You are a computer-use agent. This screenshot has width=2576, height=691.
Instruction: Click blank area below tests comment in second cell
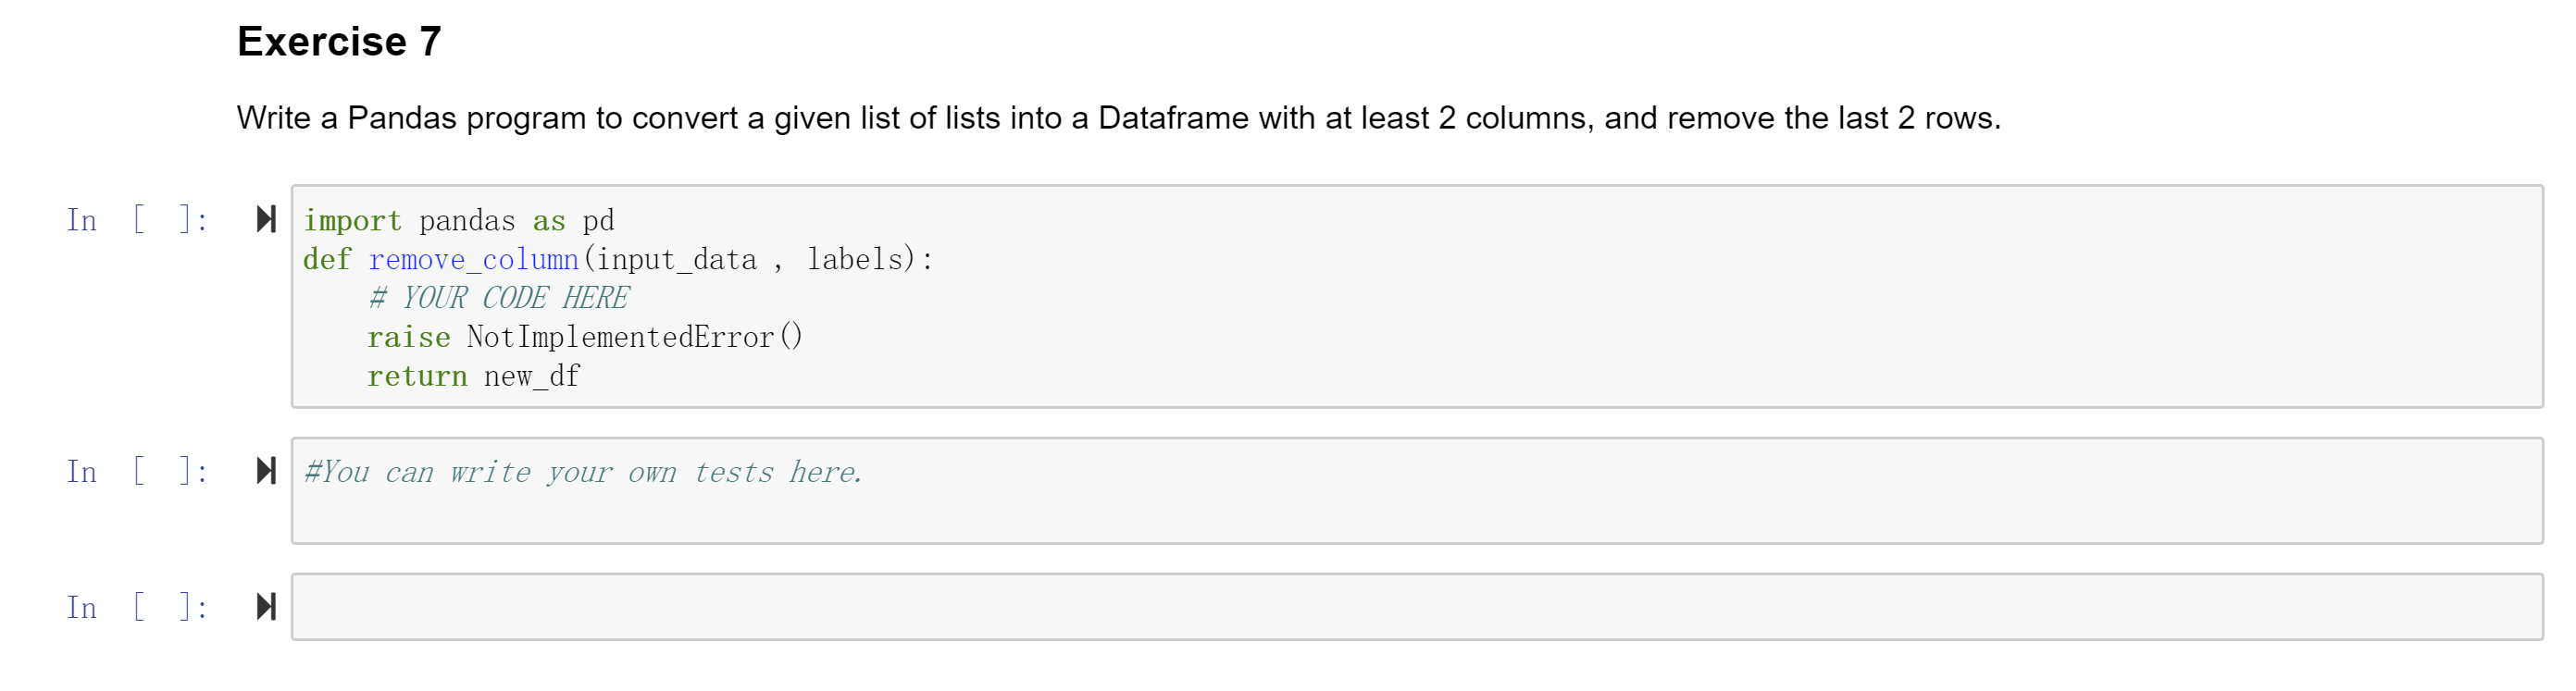(x=1416, y=517)
